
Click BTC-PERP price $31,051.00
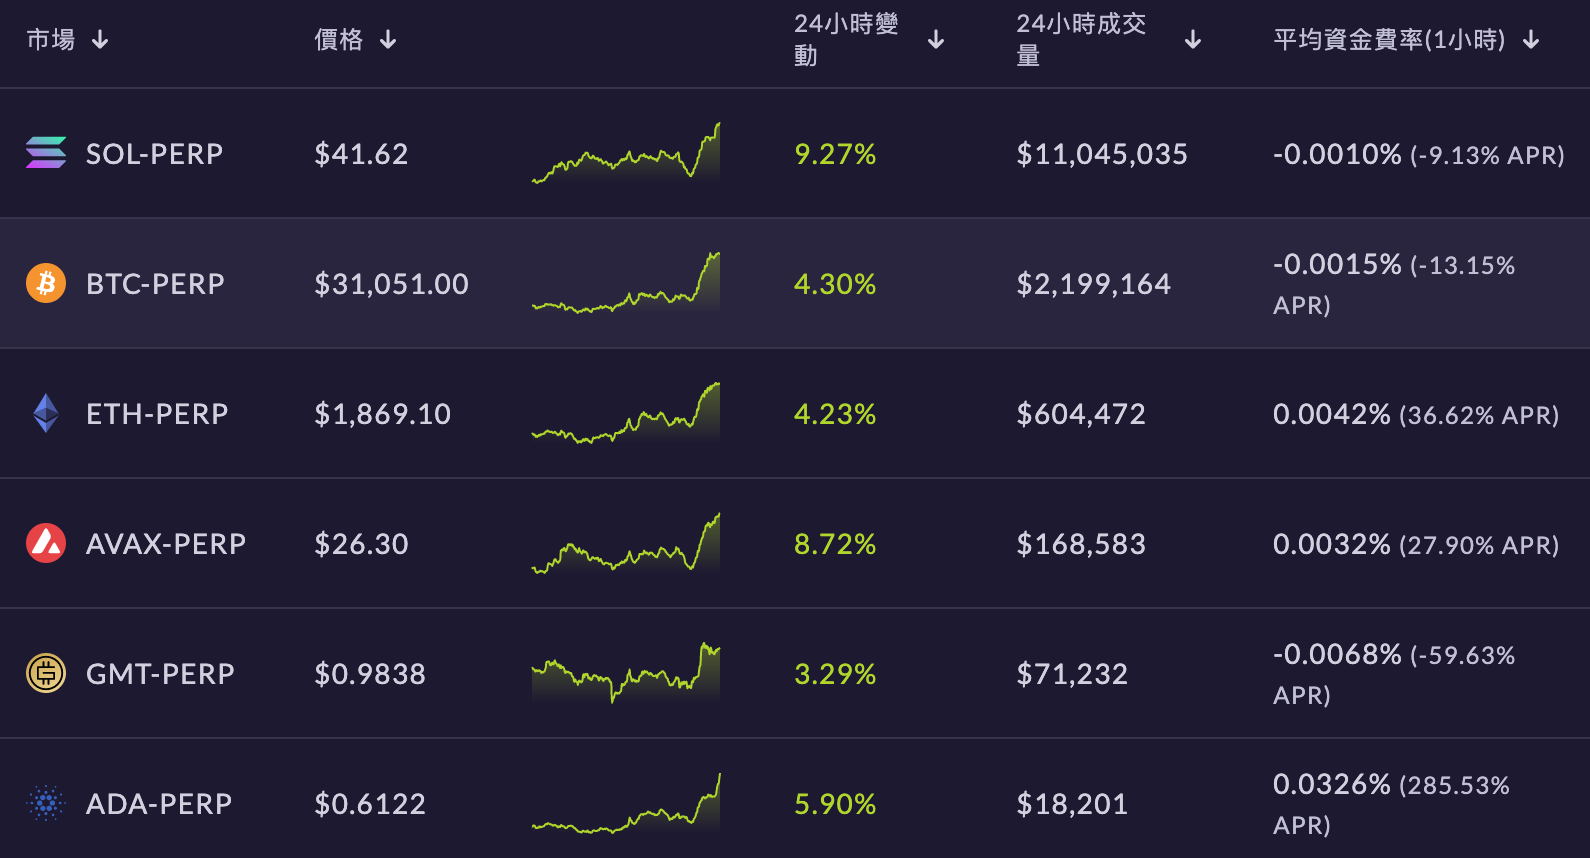click(x=391, y=284)
